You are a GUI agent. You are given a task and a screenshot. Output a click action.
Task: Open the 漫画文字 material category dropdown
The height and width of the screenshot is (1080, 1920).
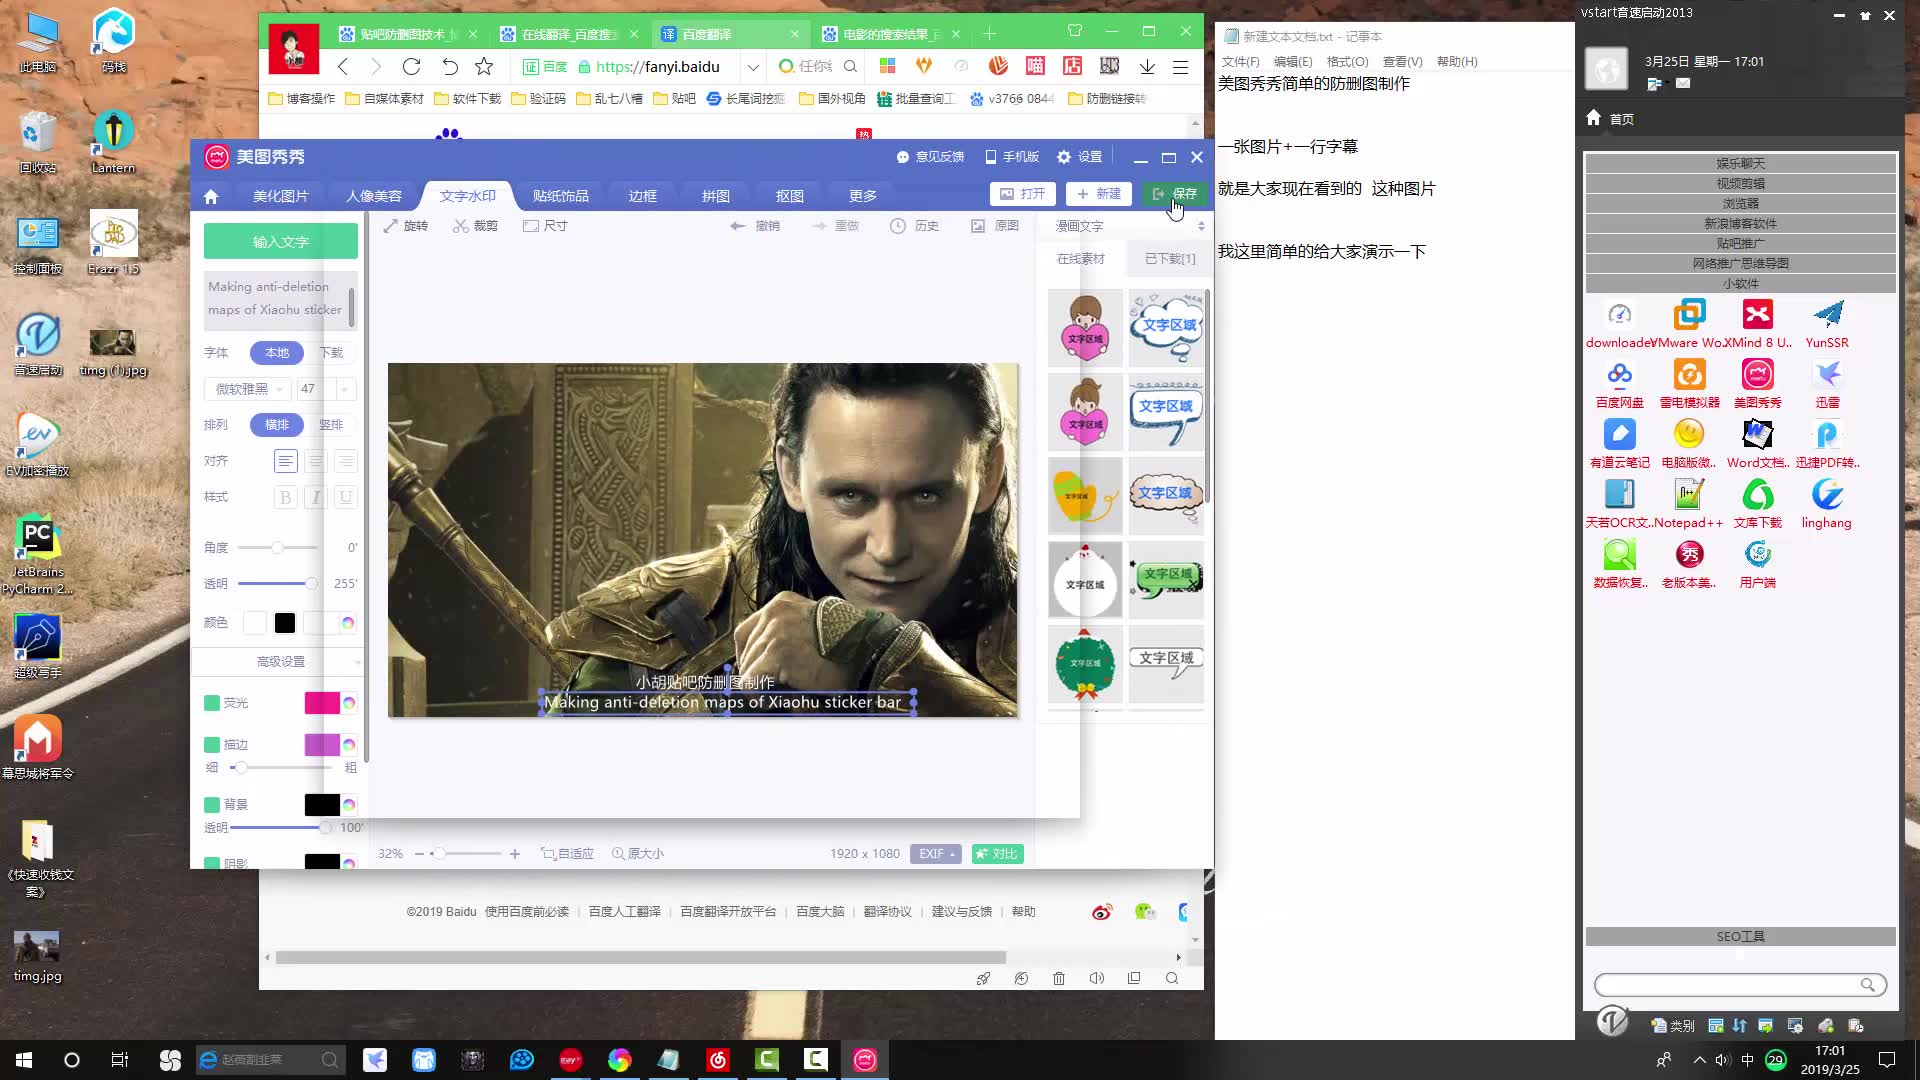tap(1129, 226)
